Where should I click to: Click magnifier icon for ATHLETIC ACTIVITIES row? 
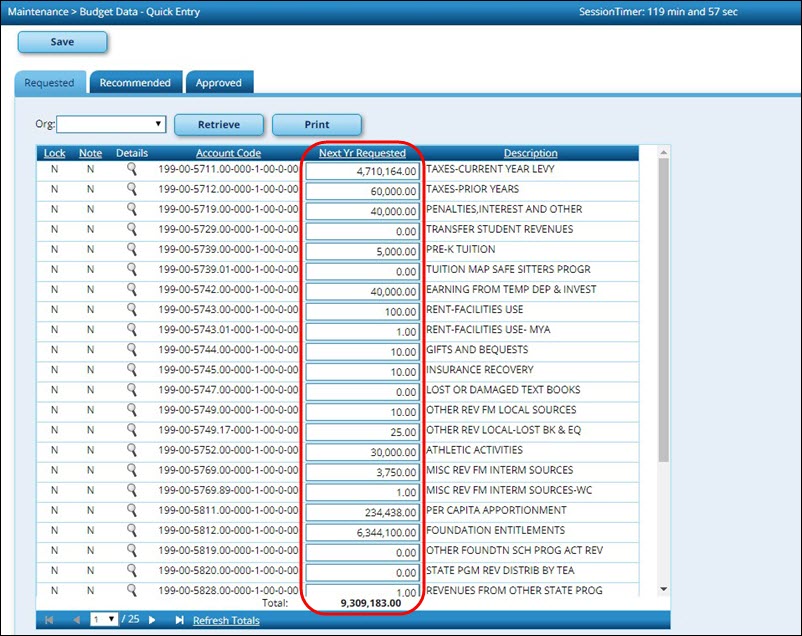click(131, 451)
